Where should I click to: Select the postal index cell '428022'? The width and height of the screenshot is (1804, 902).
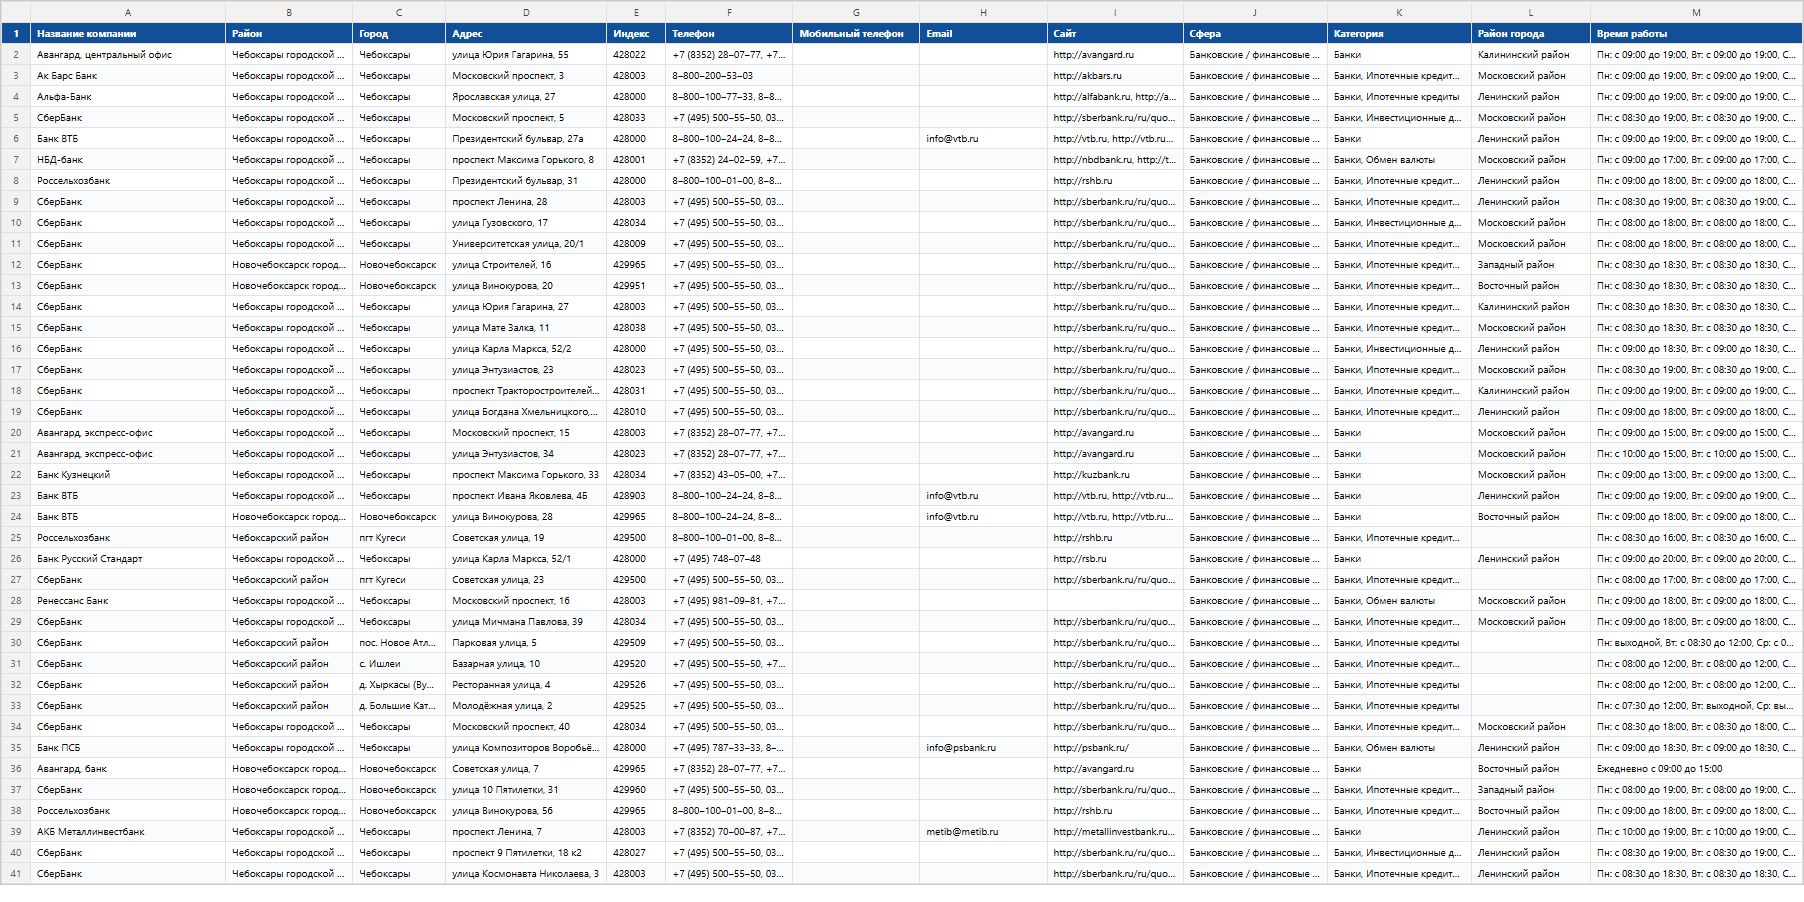pos(636,55)
